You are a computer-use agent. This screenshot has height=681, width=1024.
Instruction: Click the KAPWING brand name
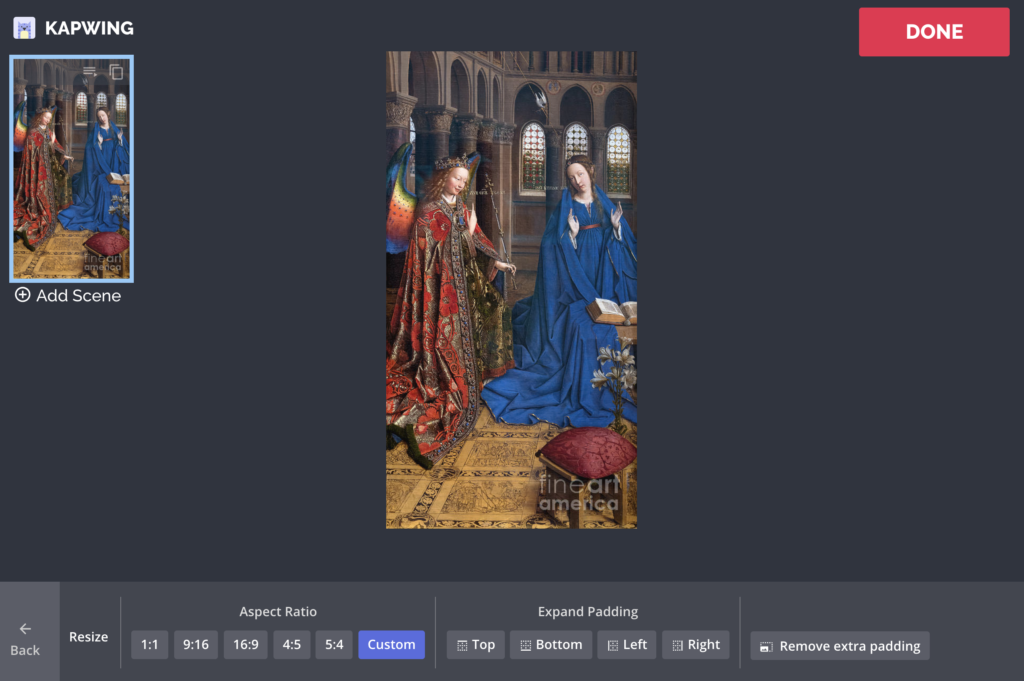pos(89,28)
